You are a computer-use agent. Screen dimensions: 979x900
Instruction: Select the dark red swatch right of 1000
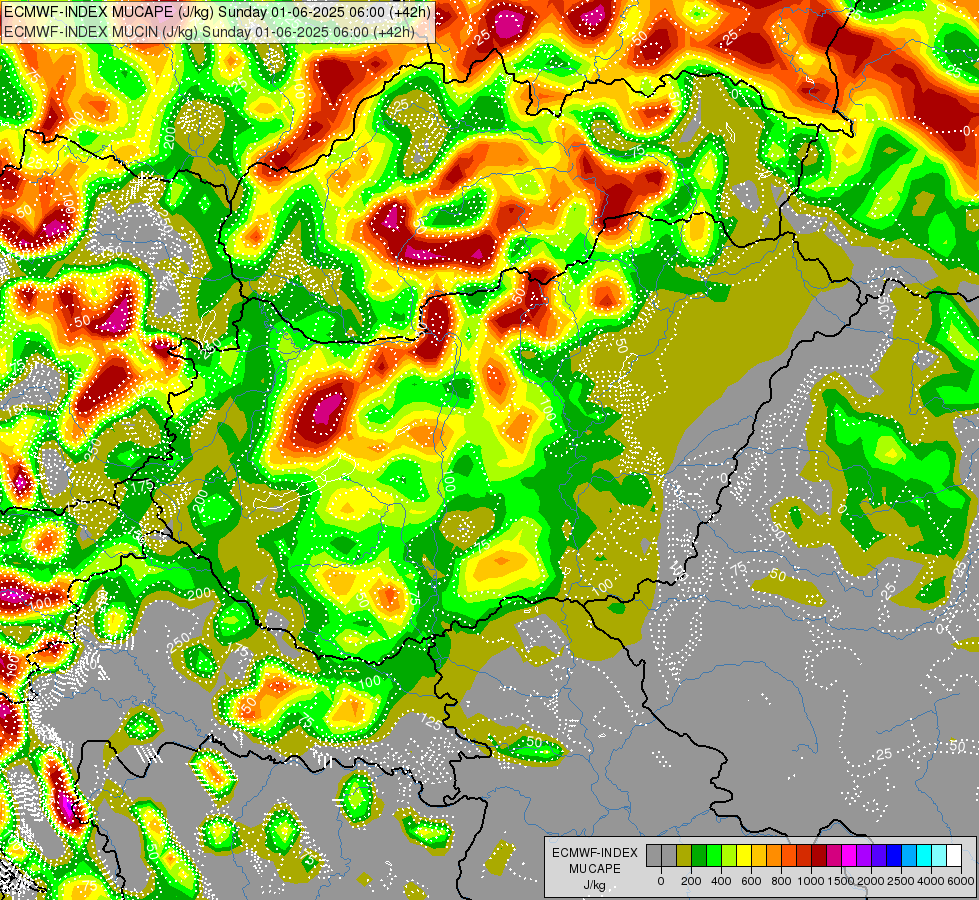[819, 856]
